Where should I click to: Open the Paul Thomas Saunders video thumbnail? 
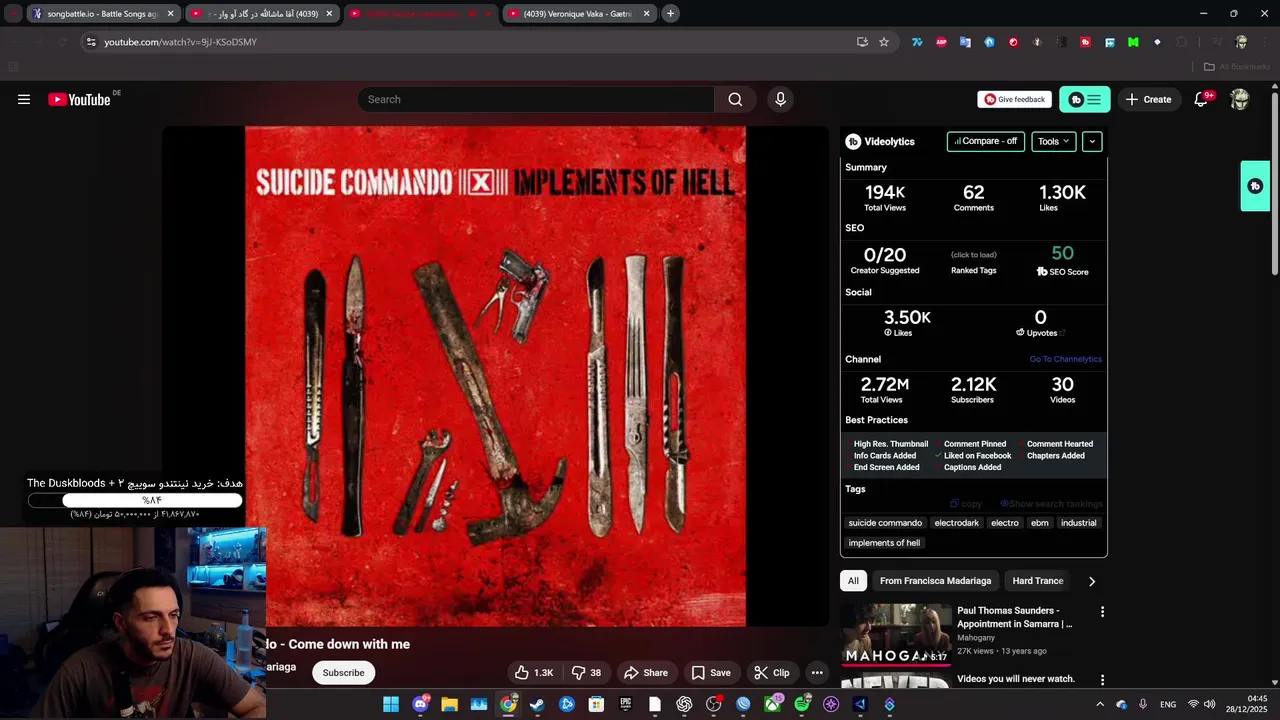pyautogui.click(x=894, y=634)
